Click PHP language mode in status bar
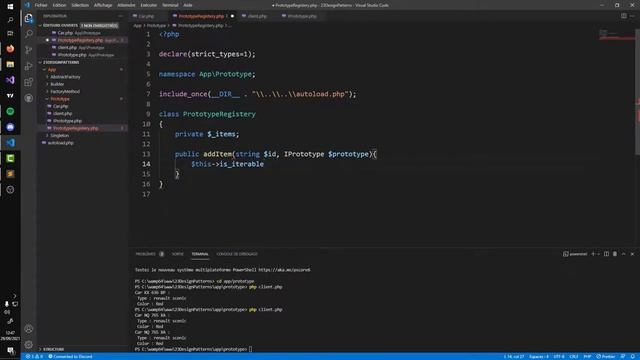Image resolution: width=640 pixels, height=360 pixels. click(587, 356)
